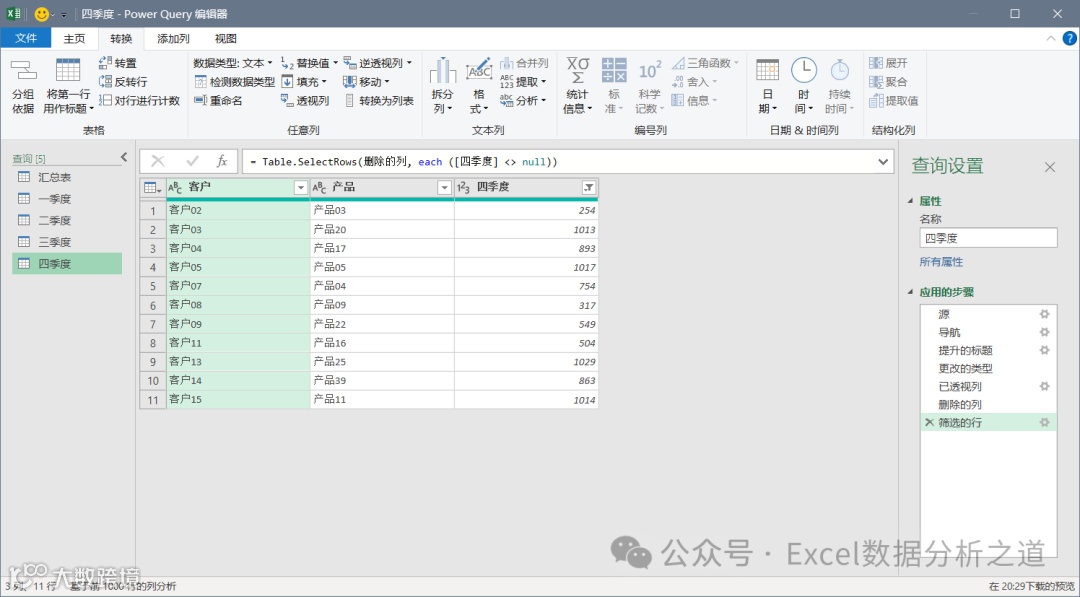Open the 移动 move dropdown
The image size is (1080, 597).
coord(366,82)
